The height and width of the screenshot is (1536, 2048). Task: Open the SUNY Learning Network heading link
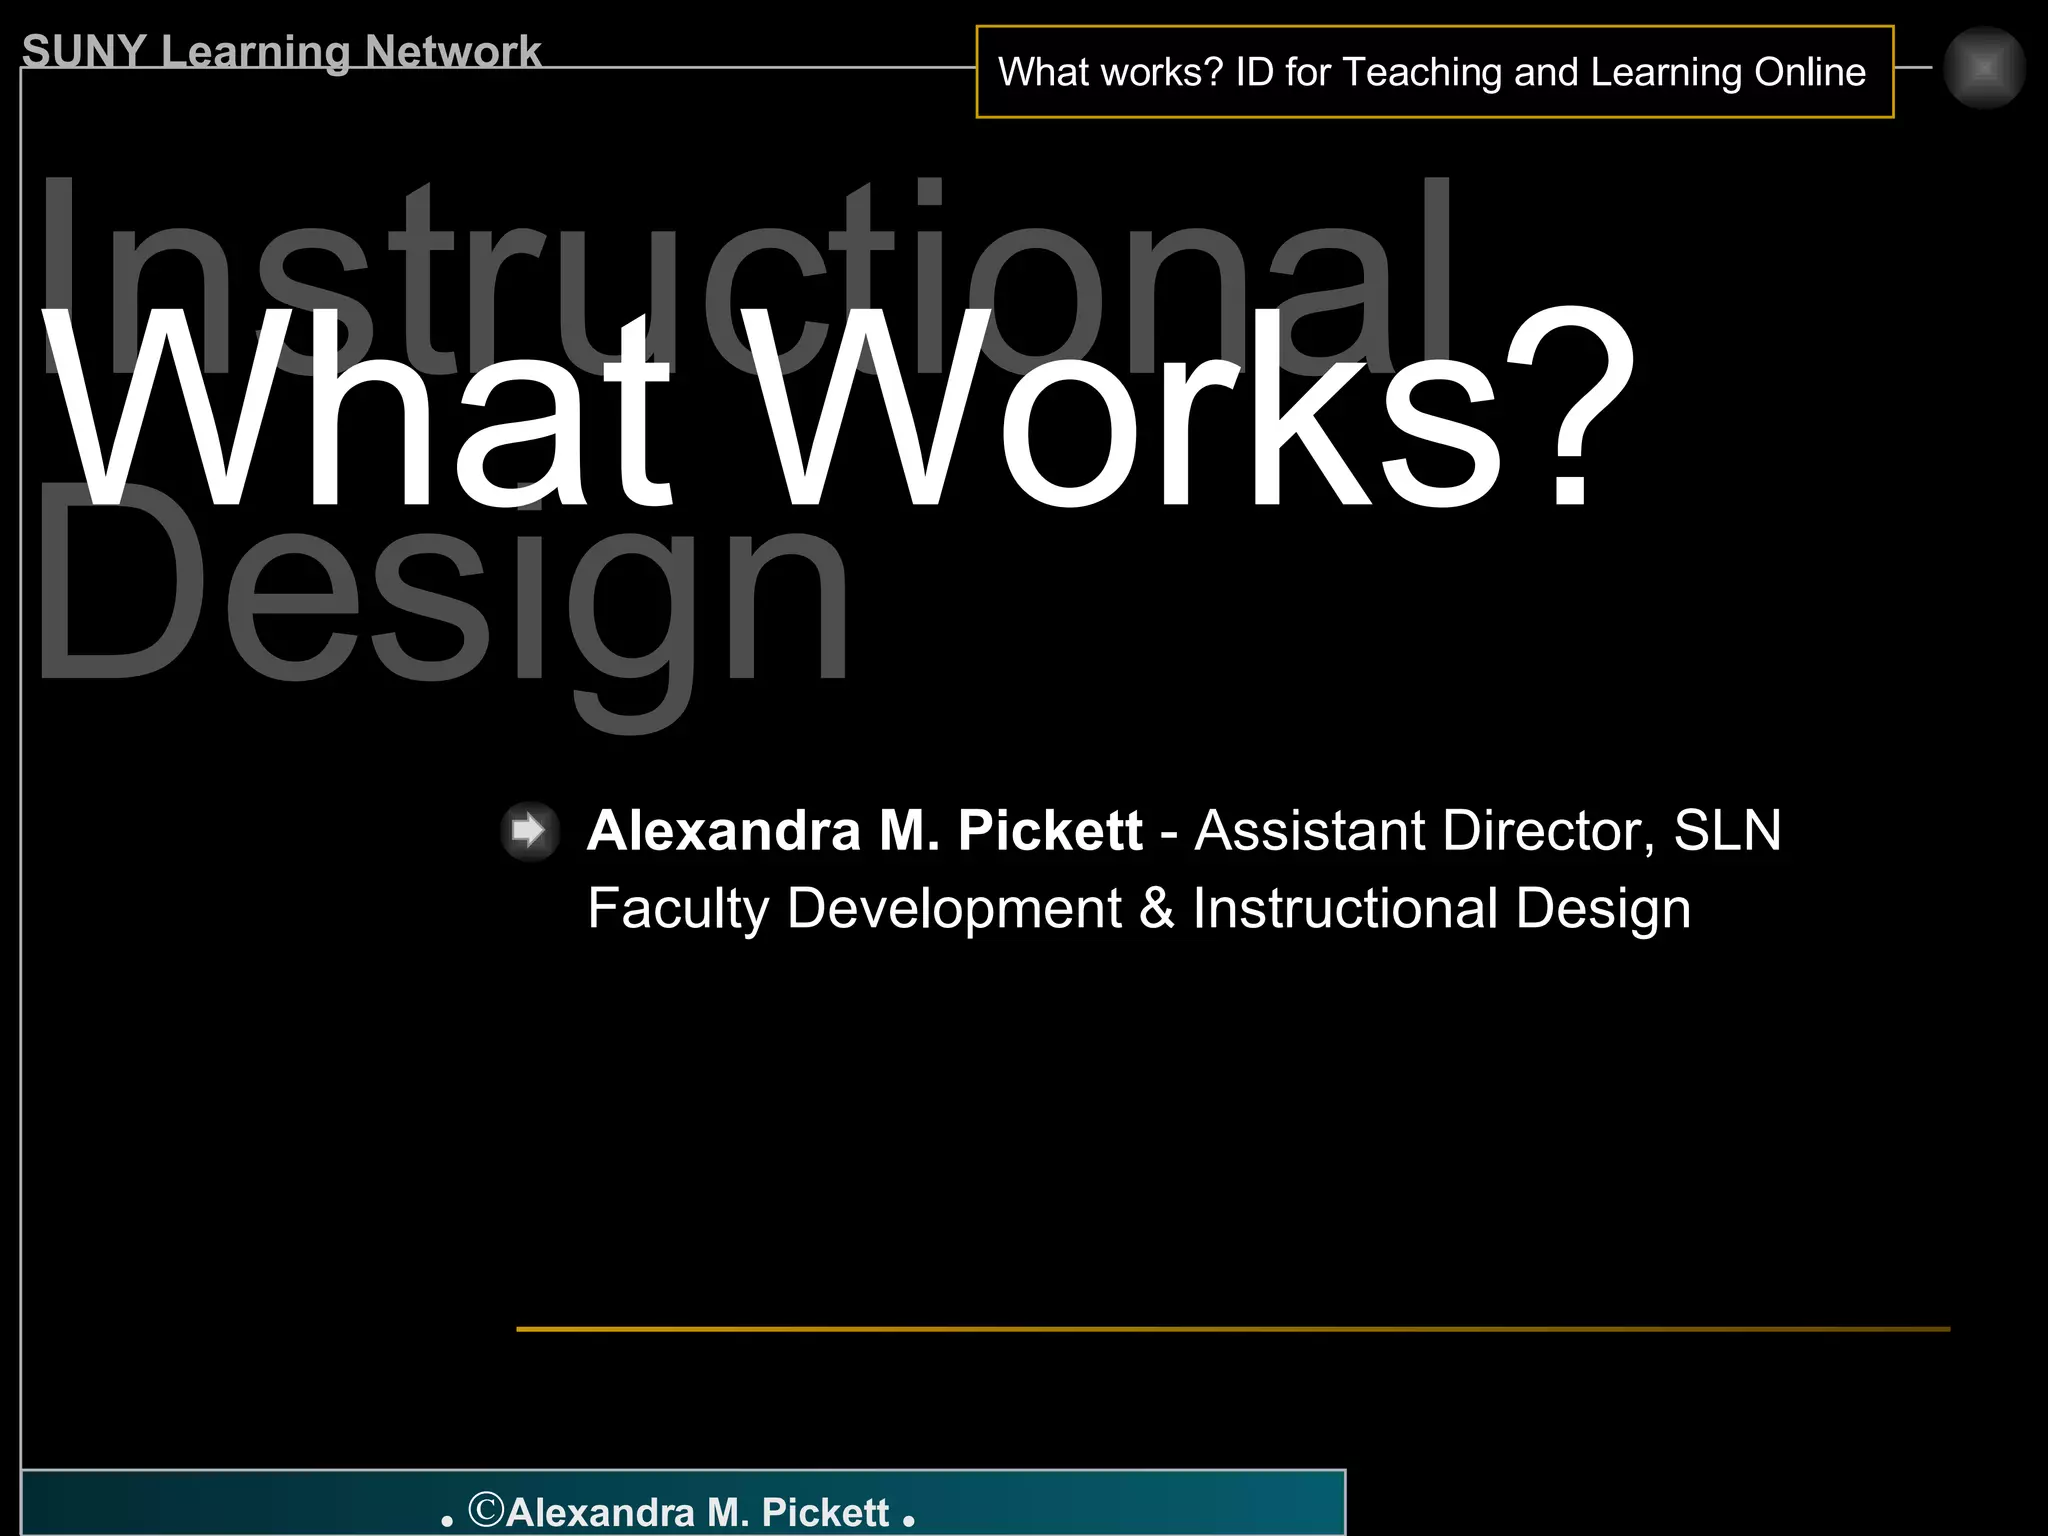(281, 51)
